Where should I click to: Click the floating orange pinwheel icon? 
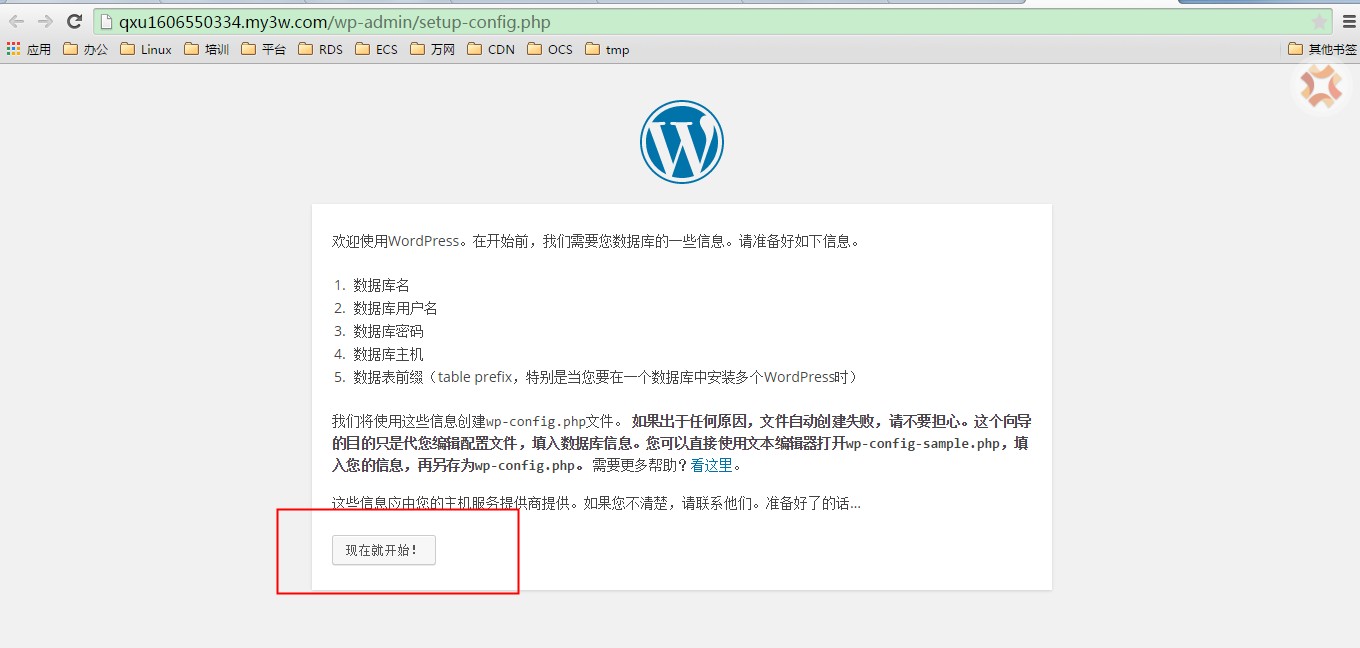1321,87
